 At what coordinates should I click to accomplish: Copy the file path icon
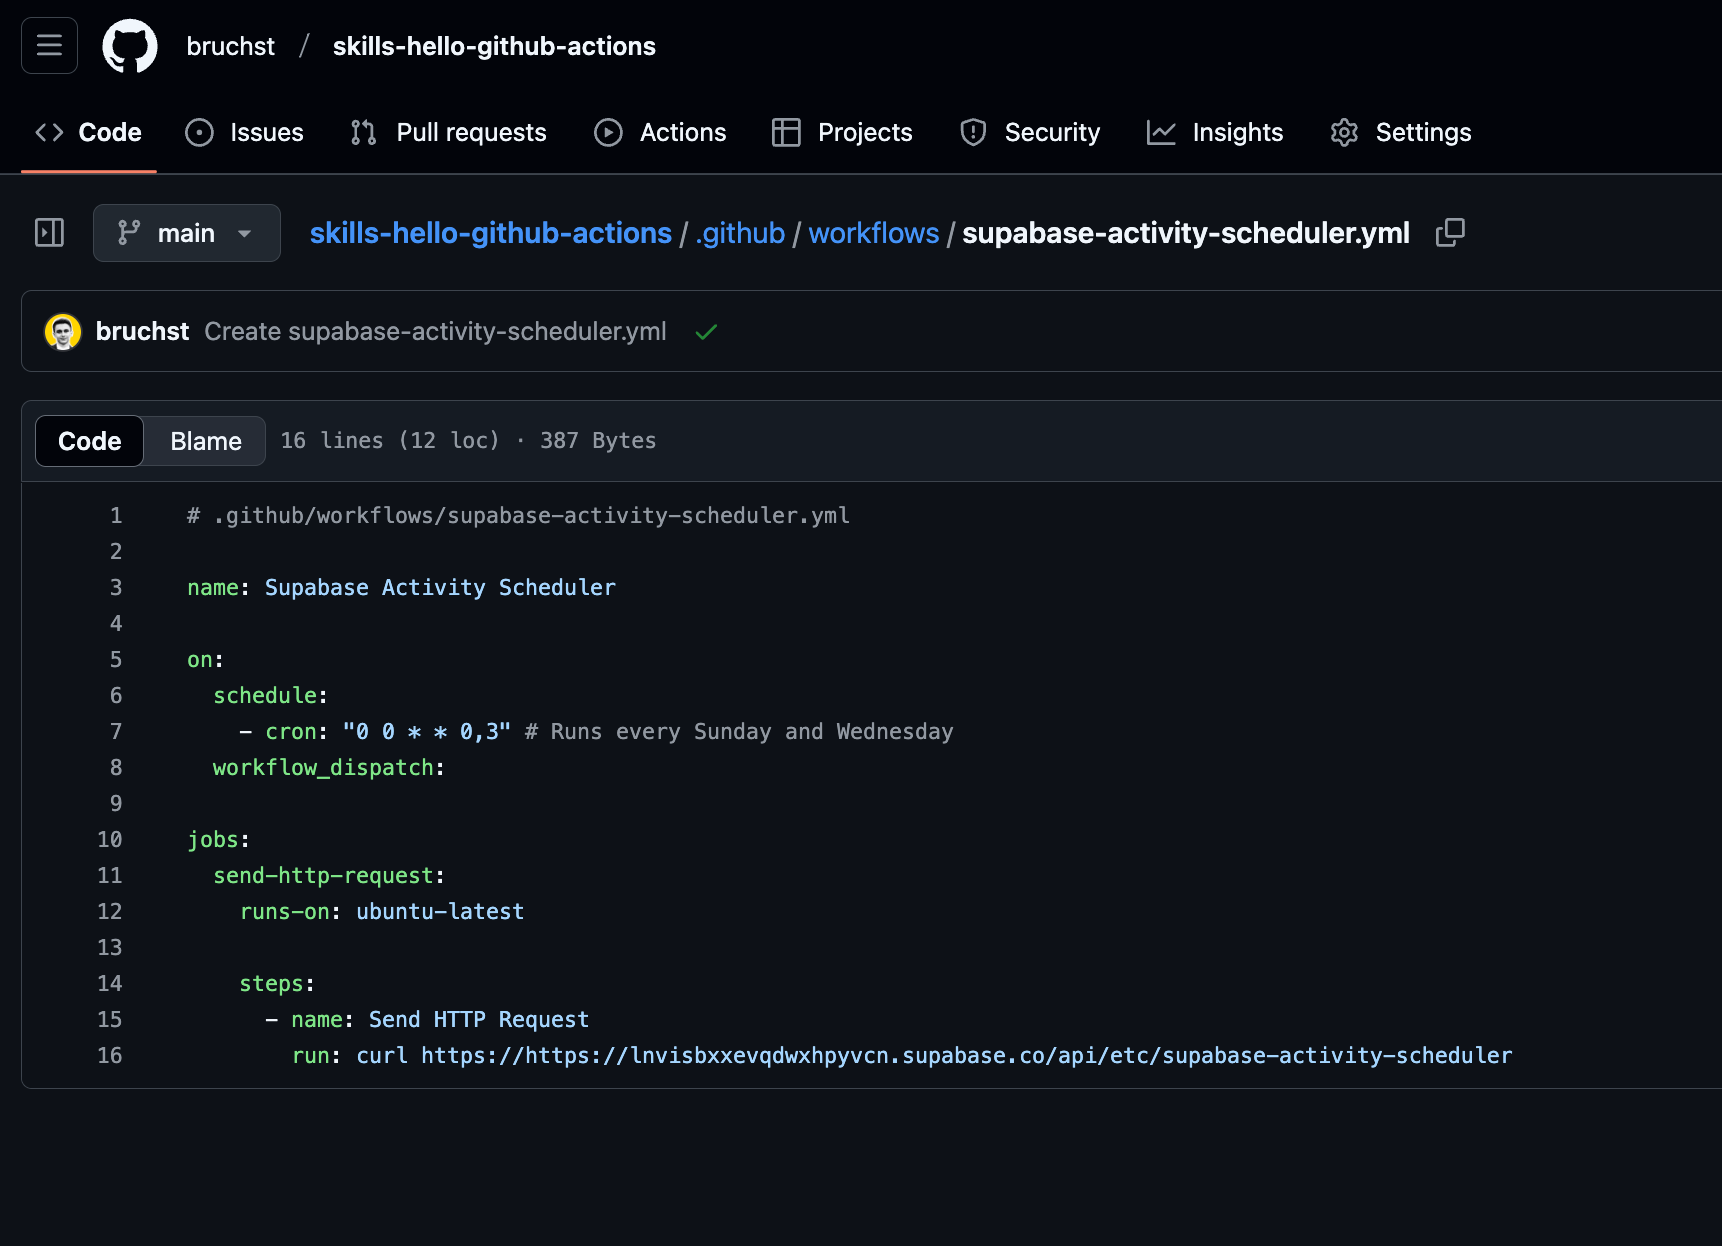coord(1450,233)
